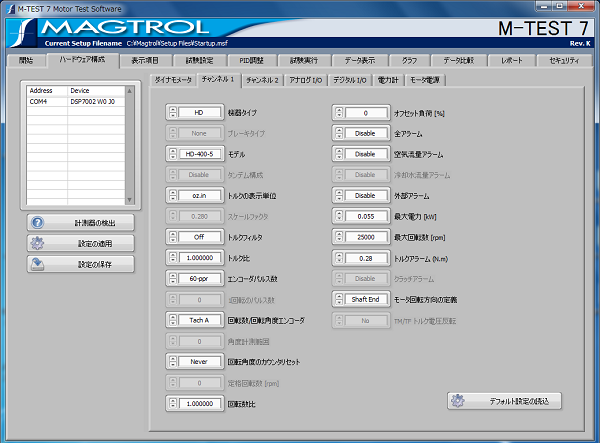Select the ハードウェア構成 tab
This screenshot has height=443, width=600.
click(82, 60)
